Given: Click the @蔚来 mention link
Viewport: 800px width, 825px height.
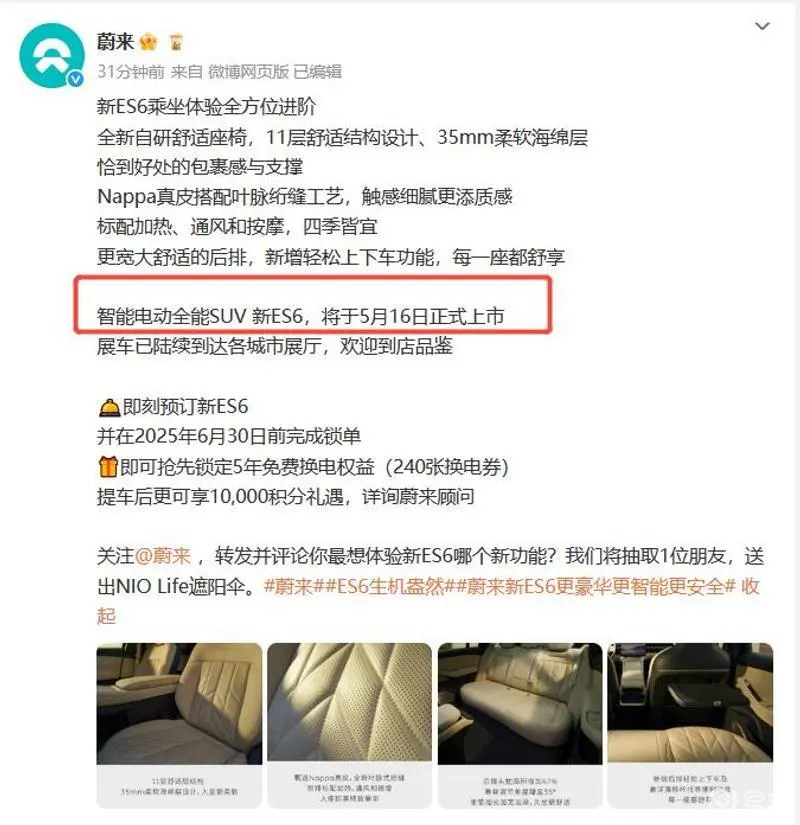Looking at the screenshot, I should [163, 556].
